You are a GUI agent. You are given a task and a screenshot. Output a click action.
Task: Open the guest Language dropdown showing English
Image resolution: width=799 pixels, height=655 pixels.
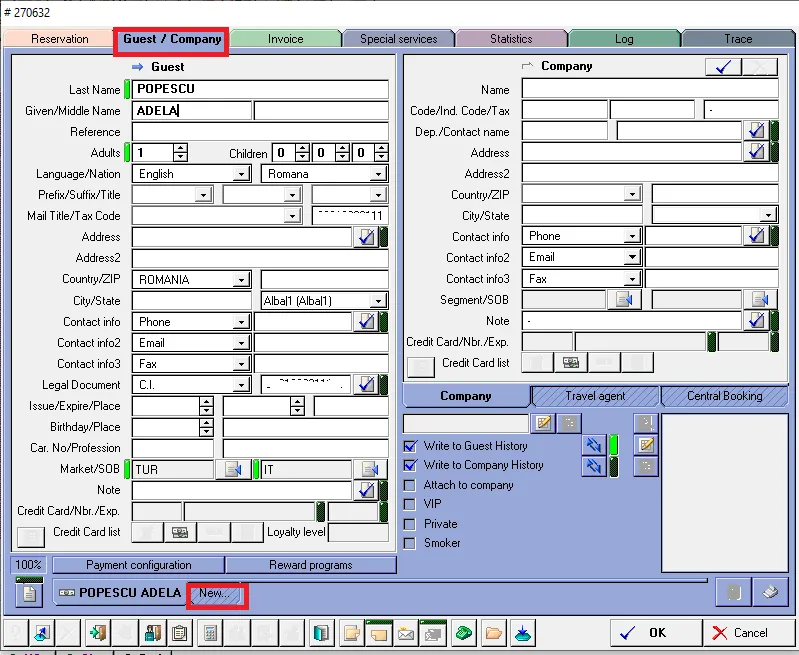(x=241, y=174)
